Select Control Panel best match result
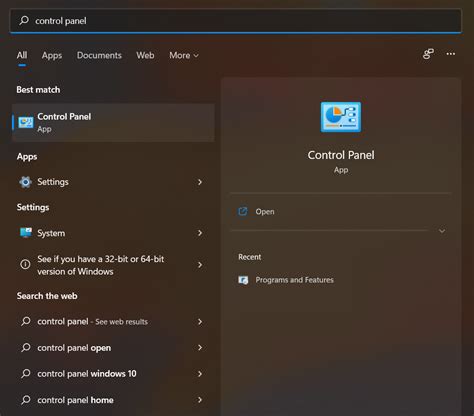474x416 pixels. [x=113, y=123]
